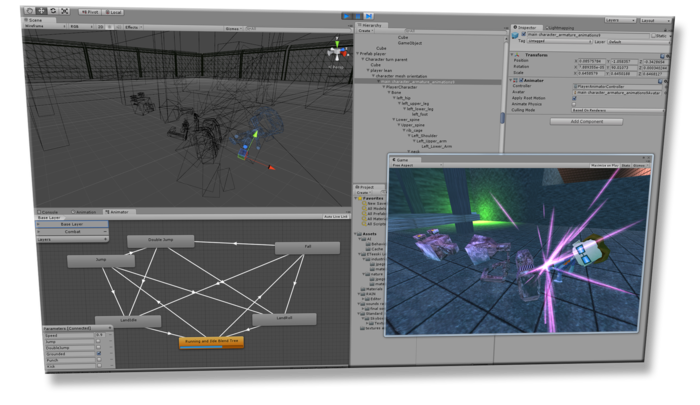Viewport: 700px width, 405px height.
Task: Open the scene Effects dropdown
Action: (x=133, y=27)
